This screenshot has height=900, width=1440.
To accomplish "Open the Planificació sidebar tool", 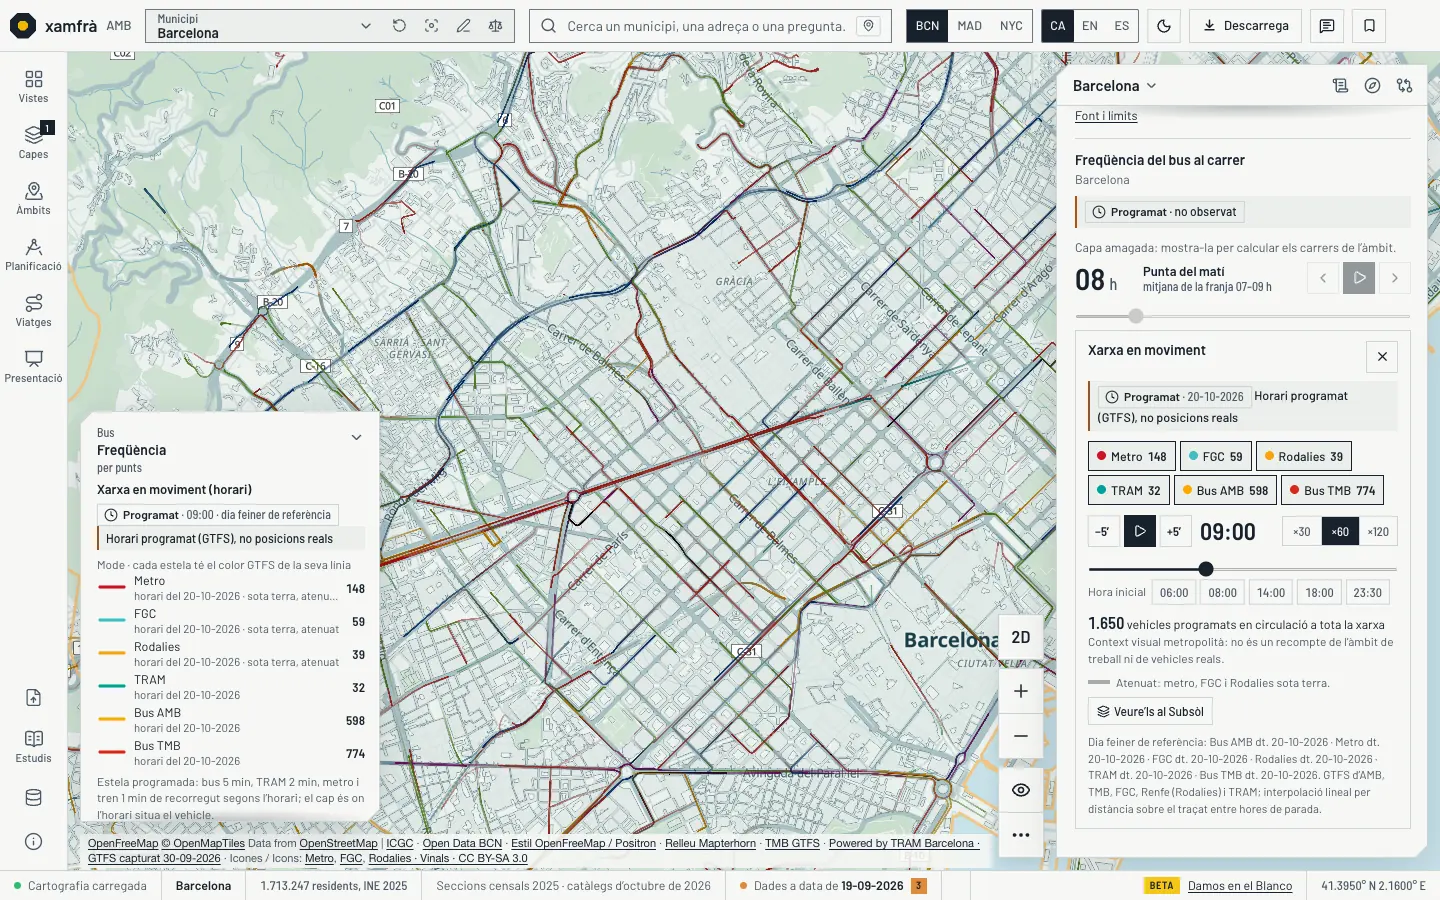I will point(33,254).
